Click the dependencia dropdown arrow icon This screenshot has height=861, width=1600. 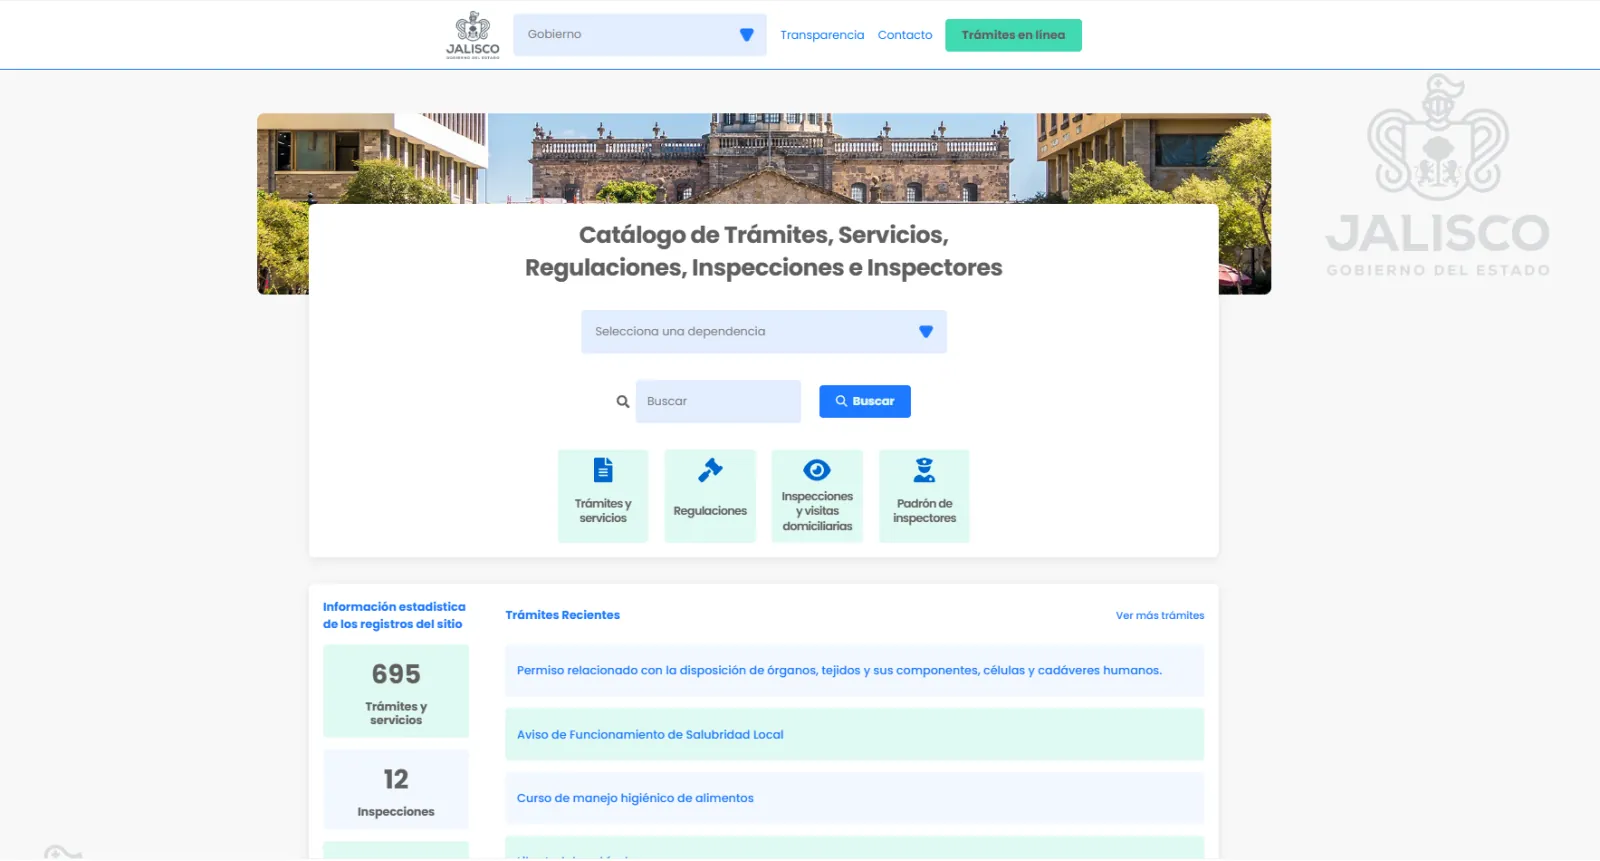(x=926, y=332)
